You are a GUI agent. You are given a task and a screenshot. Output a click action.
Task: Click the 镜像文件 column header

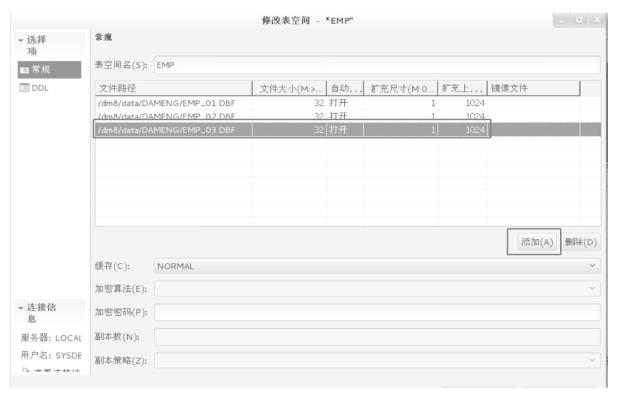[x=534, y=88]
